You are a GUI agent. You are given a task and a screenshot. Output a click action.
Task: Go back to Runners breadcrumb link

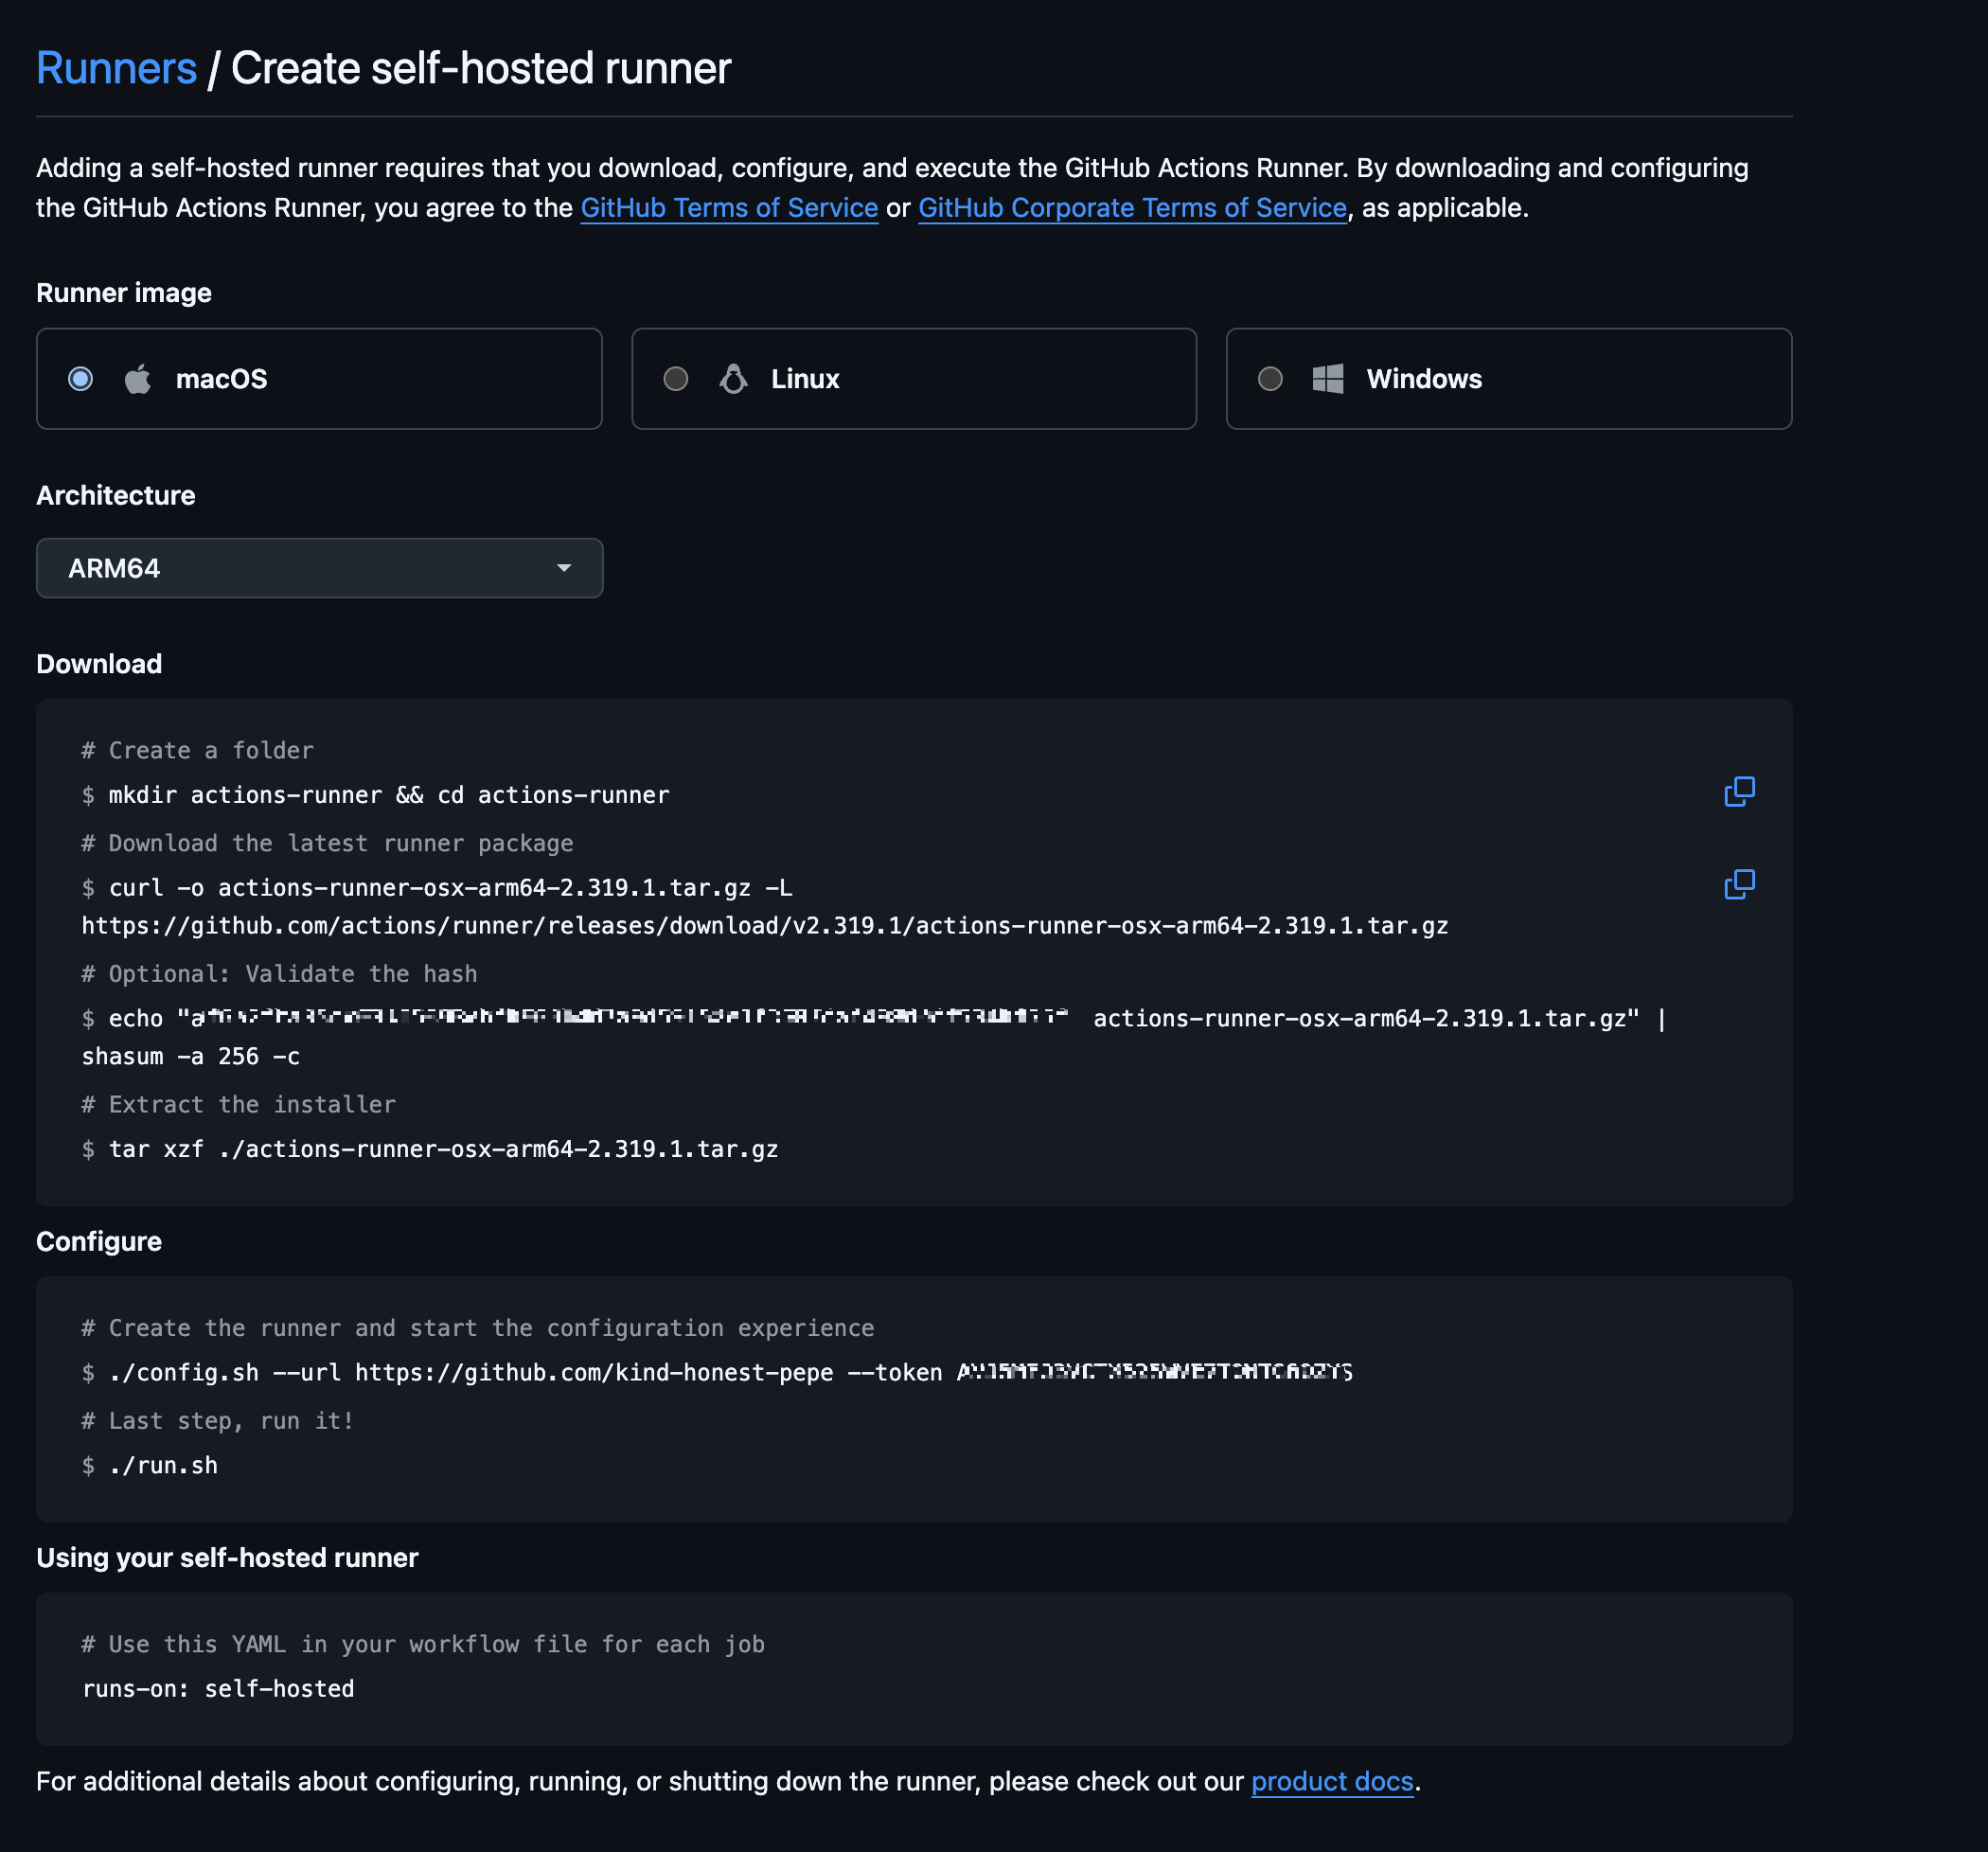pyautogui.click(x=116, y=68)
